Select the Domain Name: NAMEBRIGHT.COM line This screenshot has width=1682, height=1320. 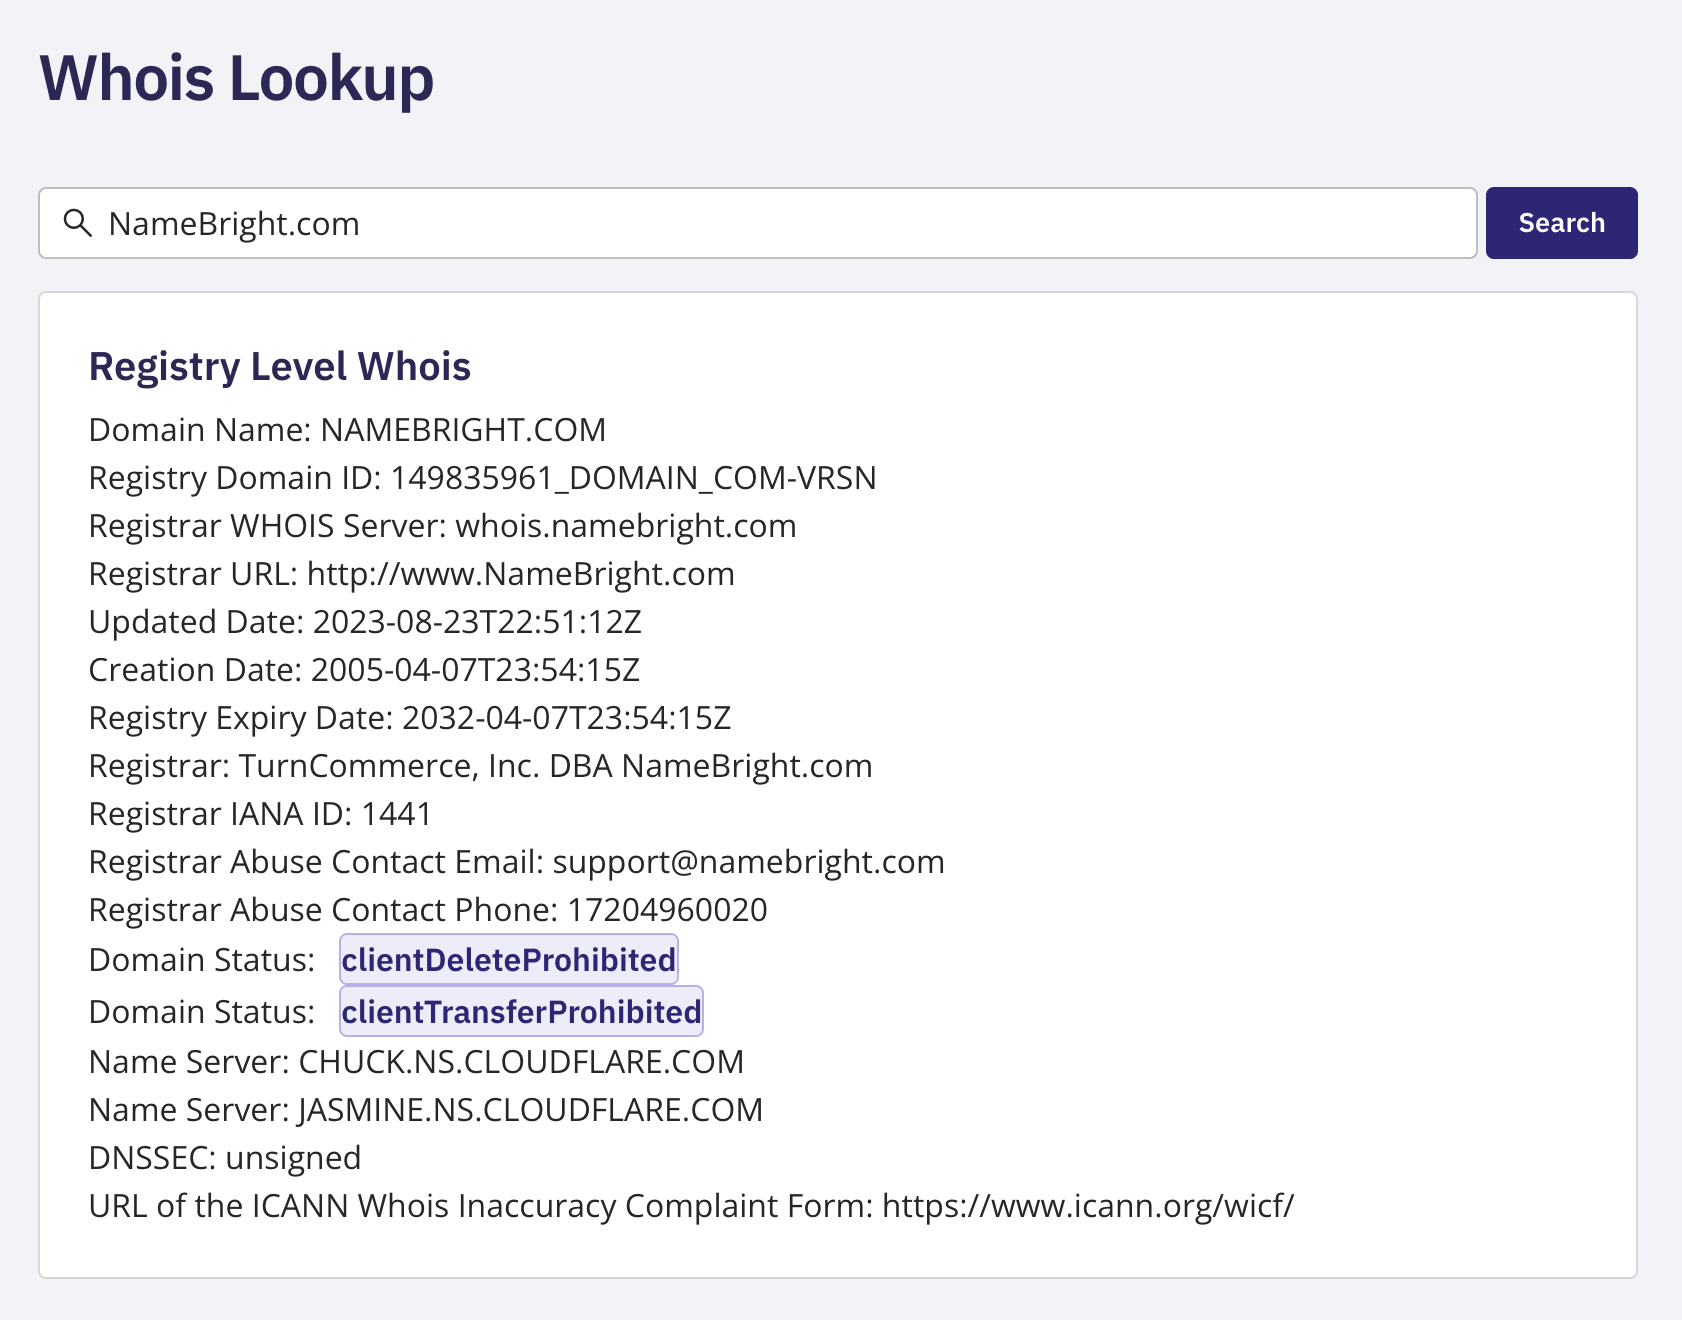(x=347, y=430)
